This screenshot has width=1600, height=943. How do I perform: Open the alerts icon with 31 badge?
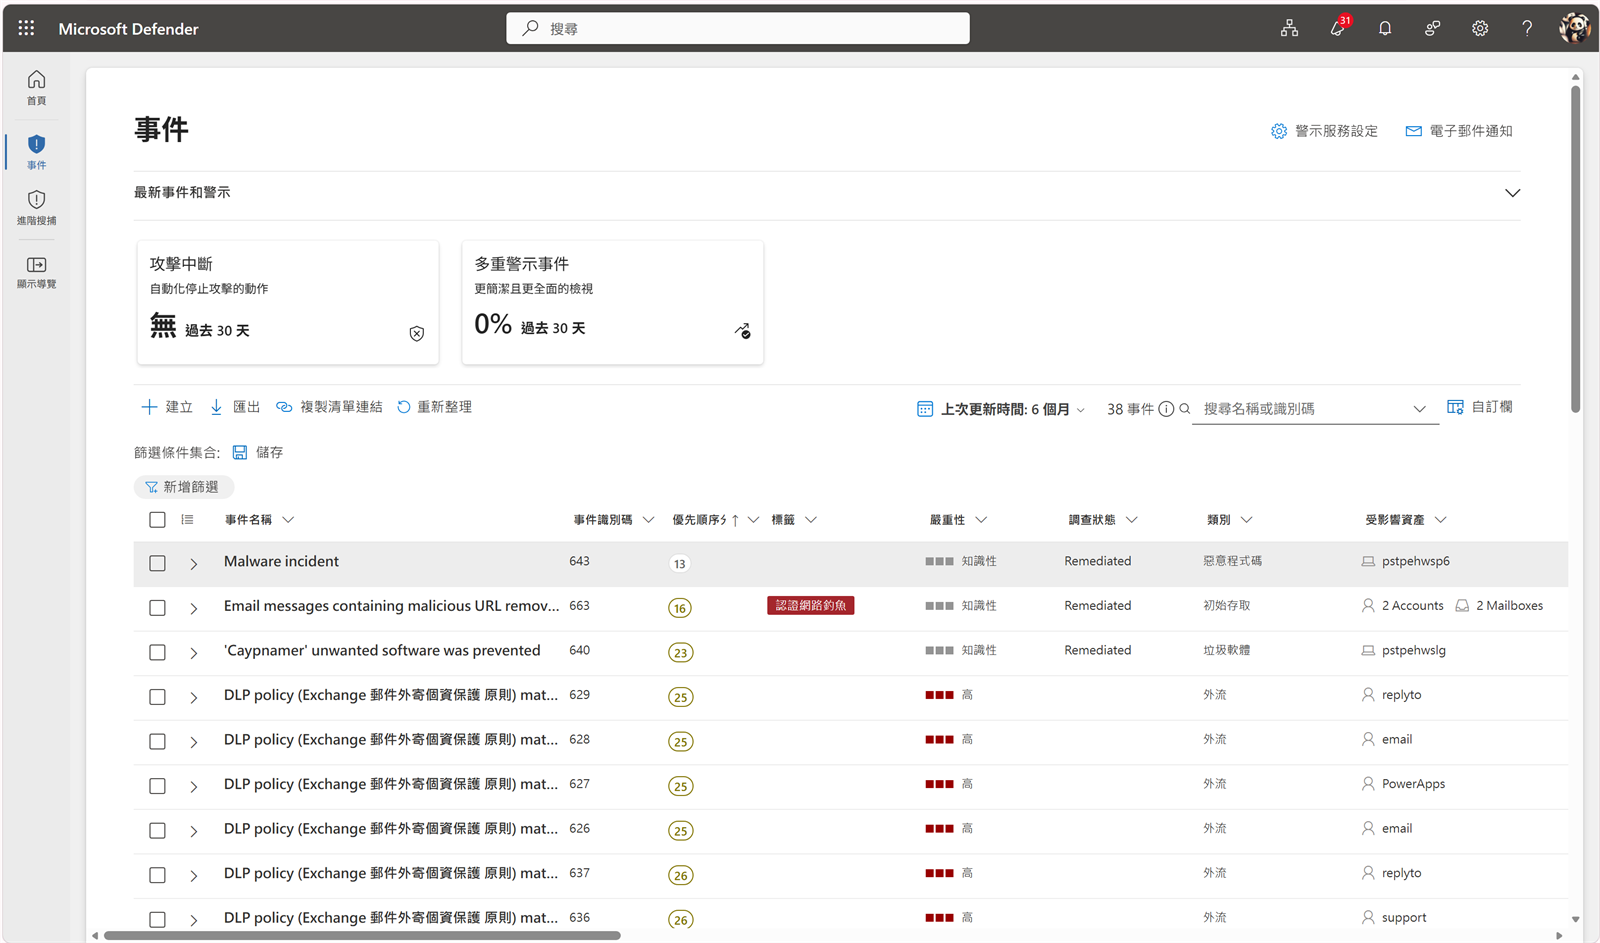[x=1338, y=27]
